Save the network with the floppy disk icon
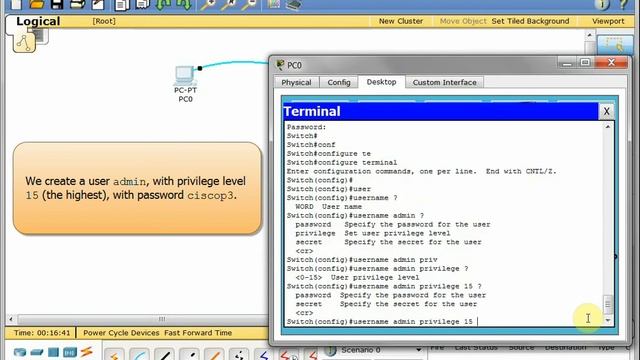 (57, 4)
